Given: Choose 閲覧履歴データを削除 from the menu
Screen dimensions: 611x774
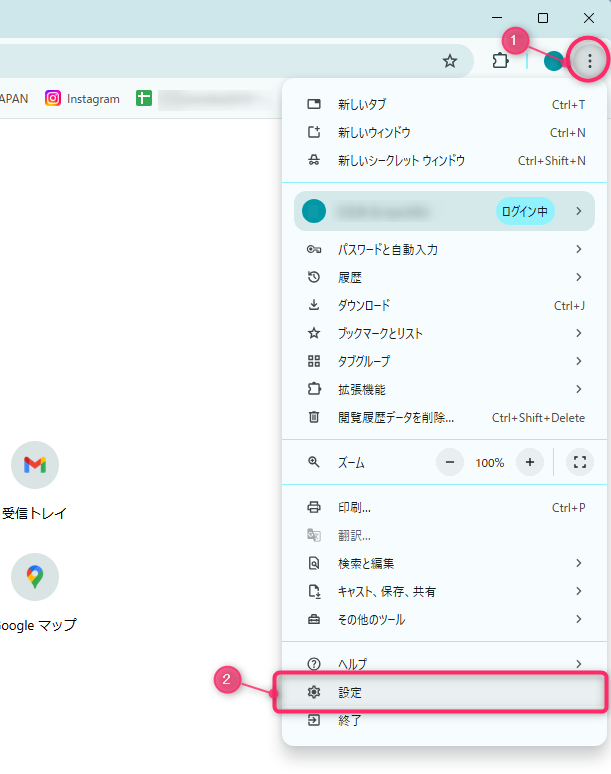Looking at the screenshot, I should 396,417.
